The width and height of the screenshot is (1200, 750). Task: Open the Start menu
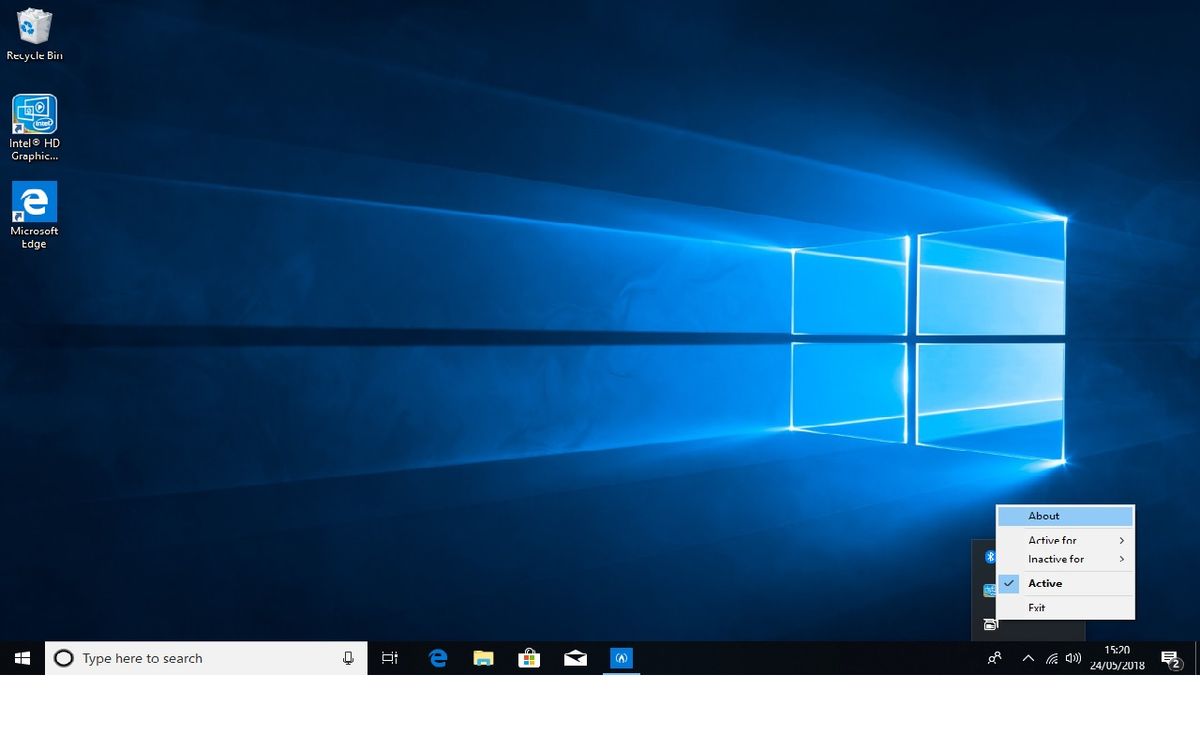[x=21, y=658]
